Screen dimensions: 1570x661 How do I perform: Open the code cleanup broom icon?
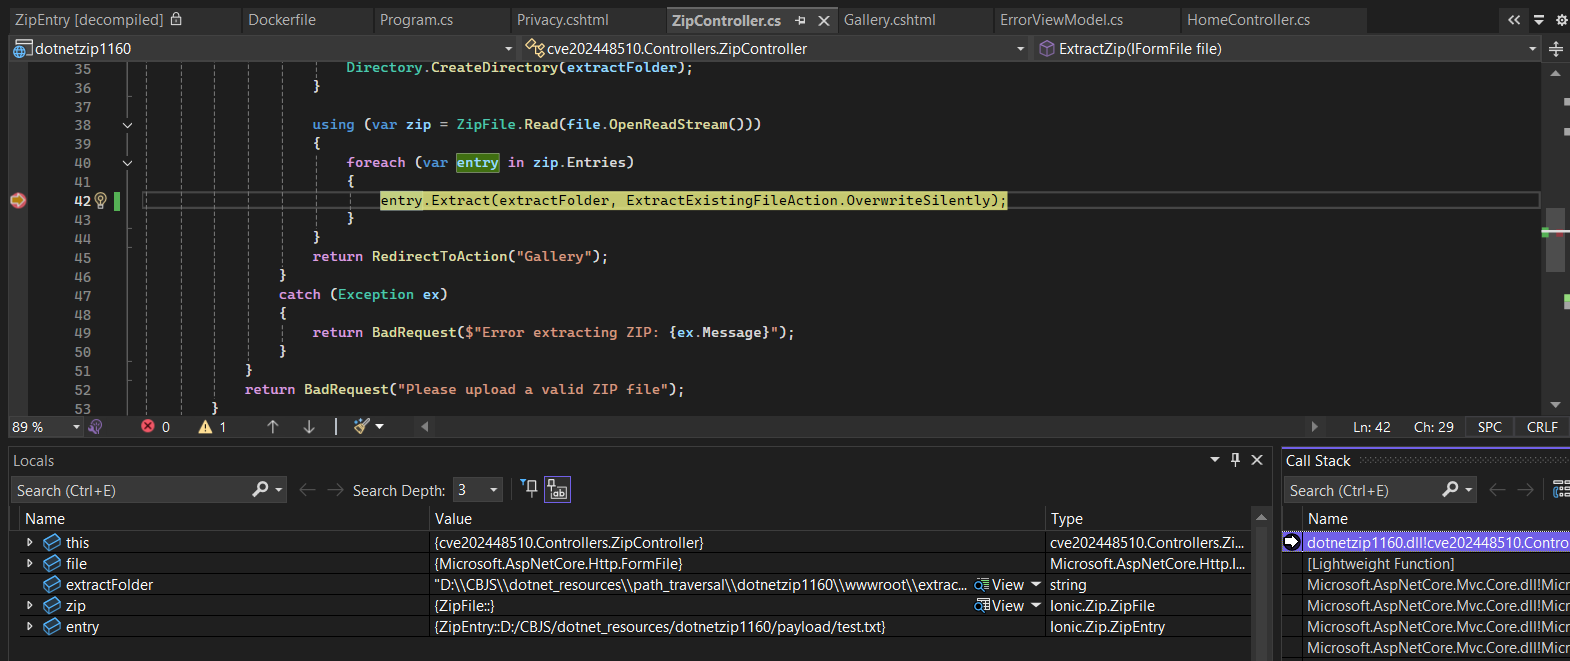(x=362, y=427)
